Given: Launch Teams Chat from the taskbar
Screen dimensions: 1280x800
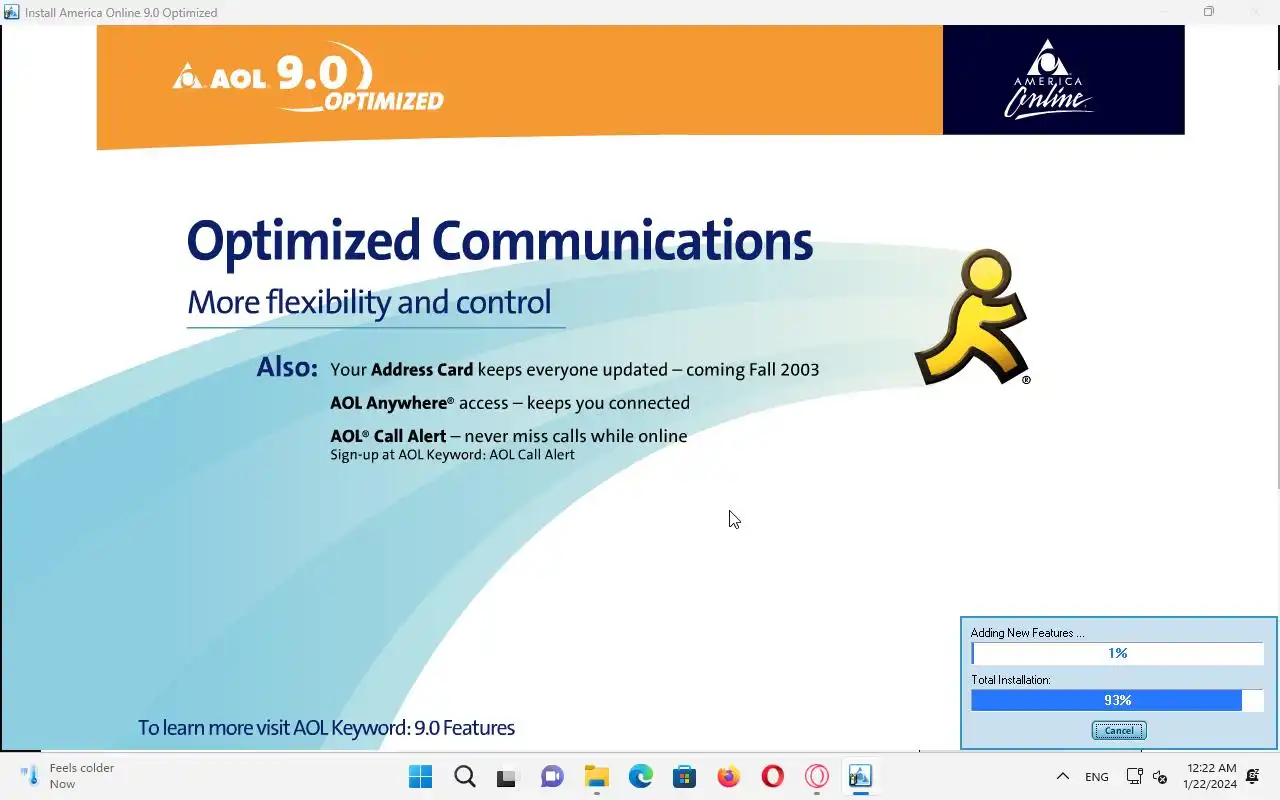Looking at the screenshot, I should click(552, 776).
